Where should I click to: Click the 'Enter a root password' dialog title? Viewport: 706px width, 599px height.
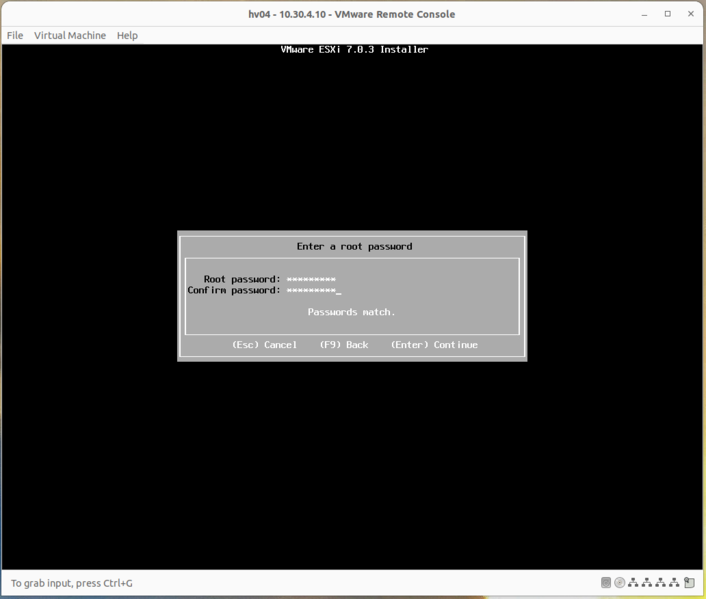354,247
